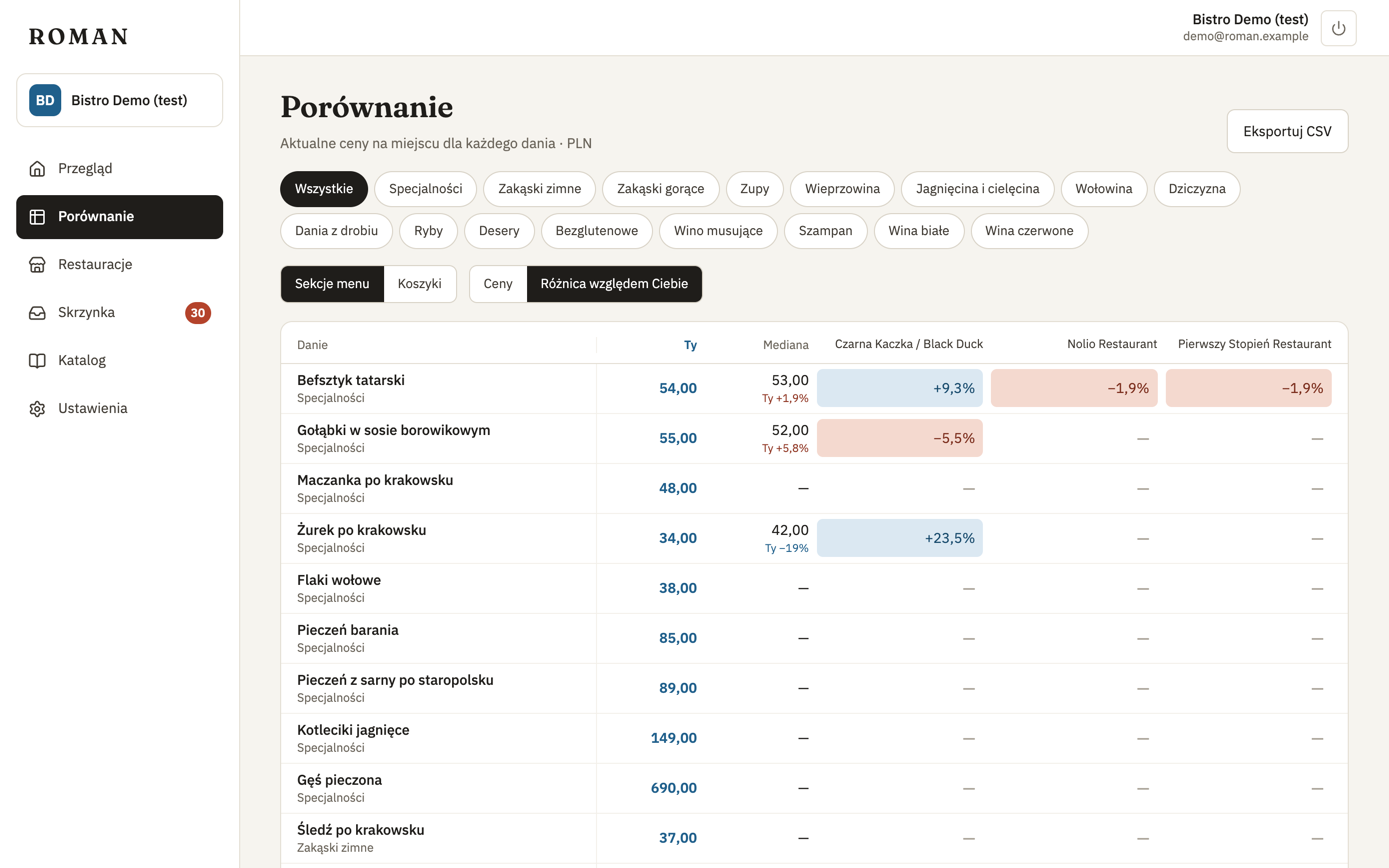Open the Katalog section

point(119,360)
